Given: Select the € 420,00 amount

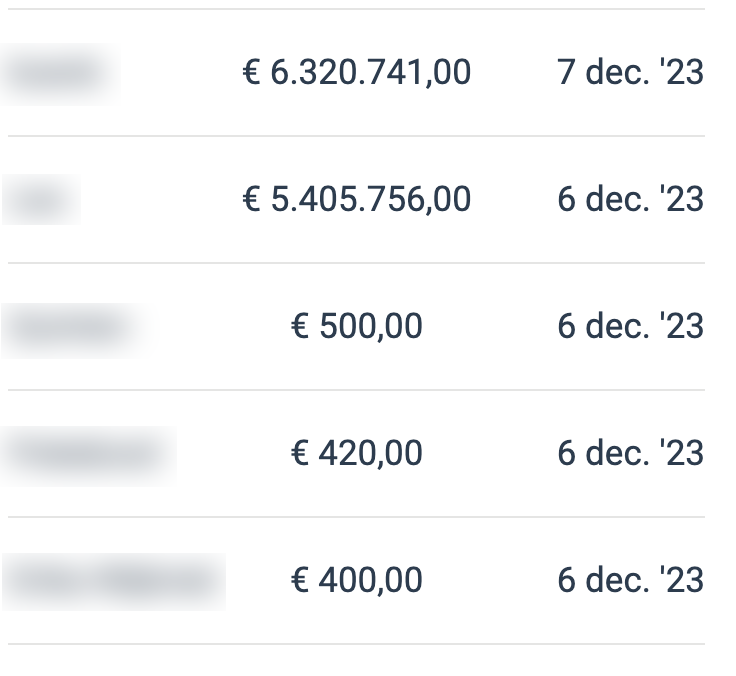Looking at the screenshot, I should pyautogui.click(x=357, y=454).
